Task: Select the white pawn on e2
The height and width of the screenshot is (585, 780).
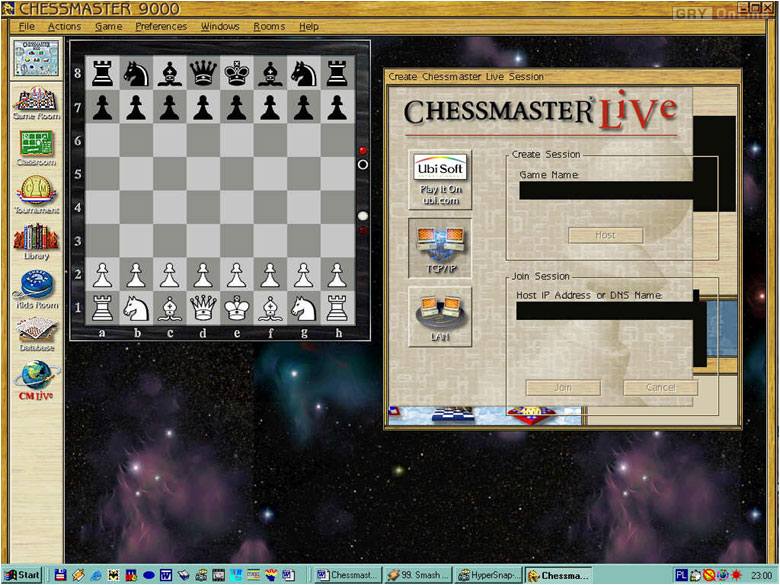Action: pyautogui.click(x=237, y=275)
